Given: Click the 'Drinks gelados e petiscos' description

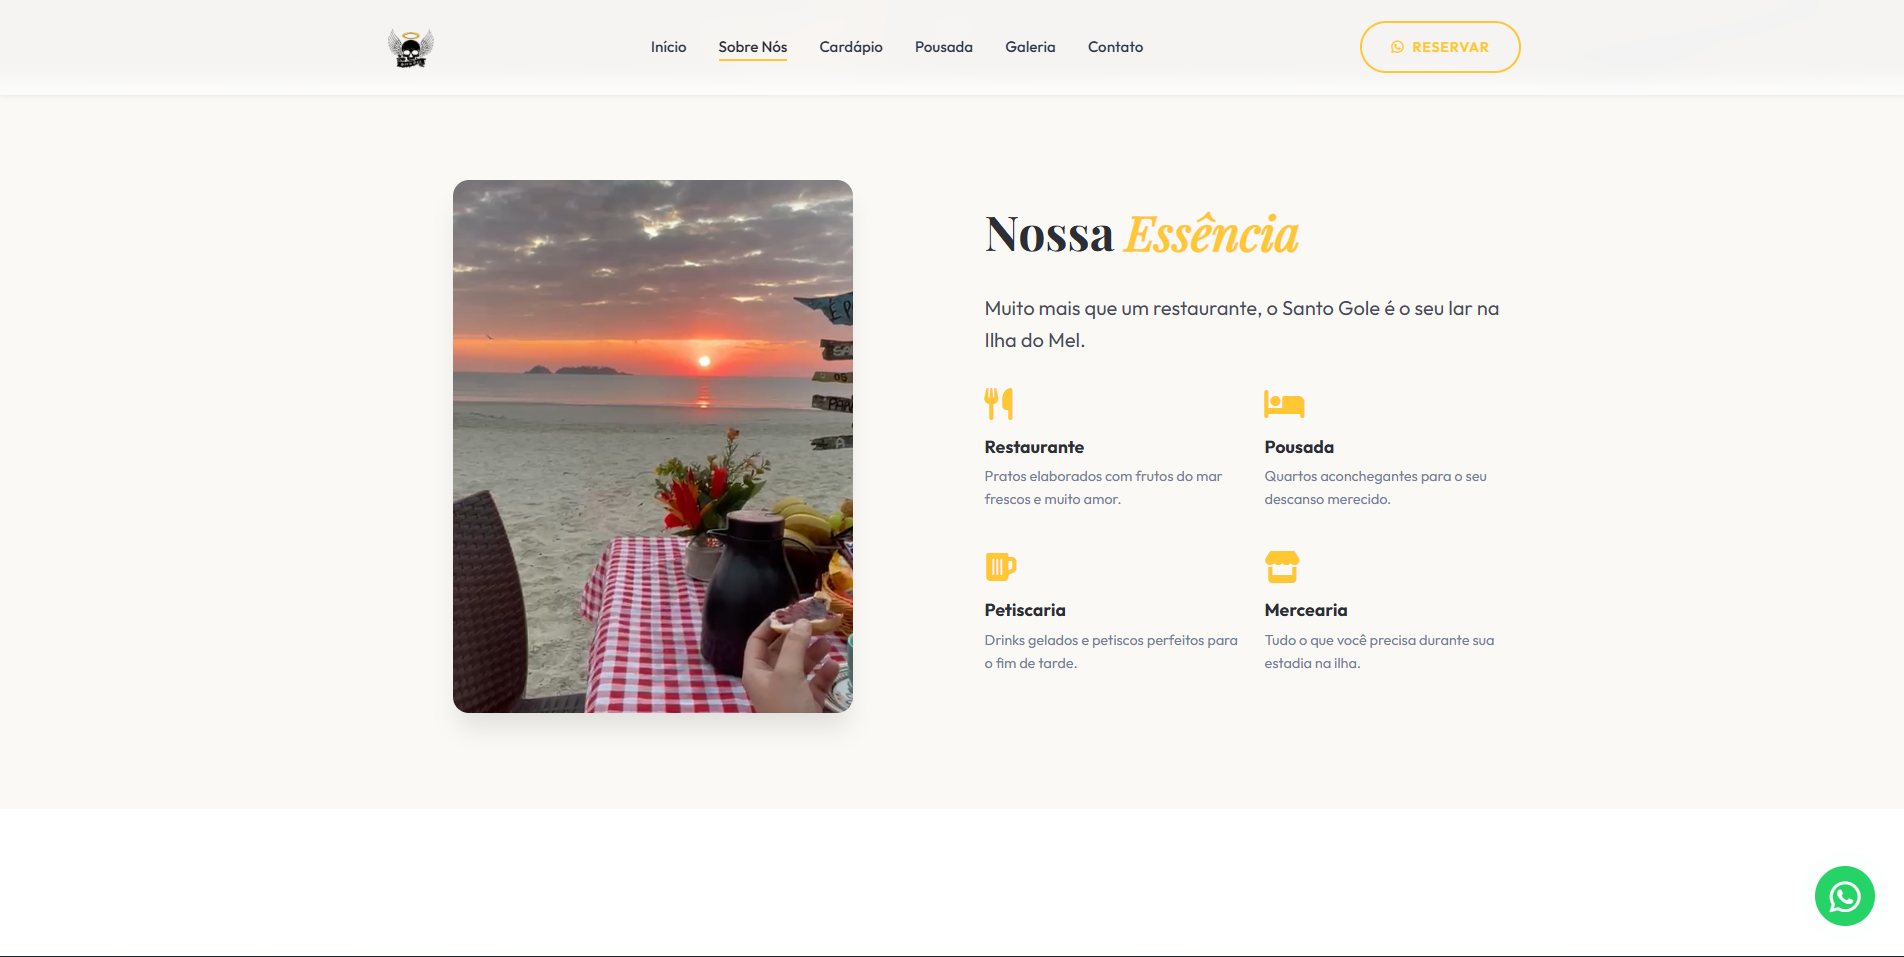Looking at the screenshot, I should [1111, 652].
